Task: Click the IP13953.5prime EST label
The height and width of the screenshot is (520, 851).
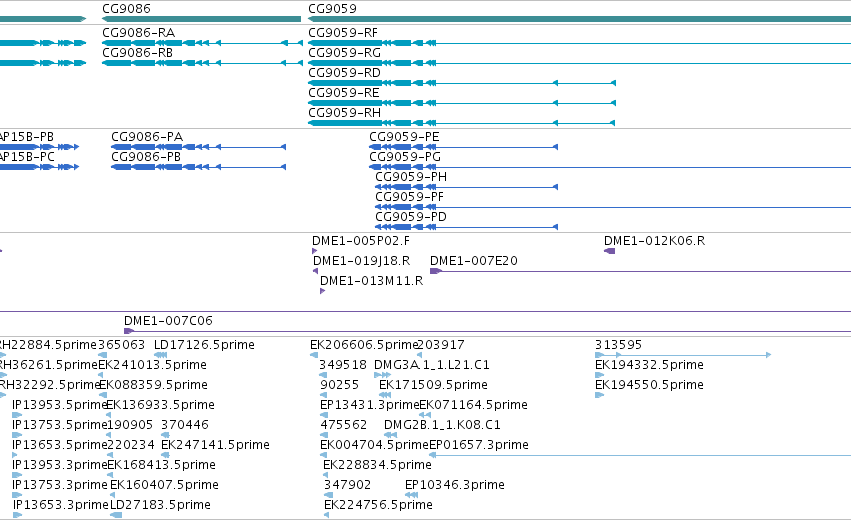Action: tap(59, 405)
